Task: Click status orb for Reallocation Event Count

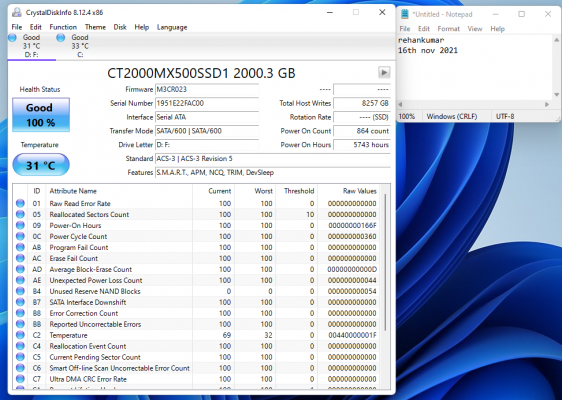Action: [20, 346]
